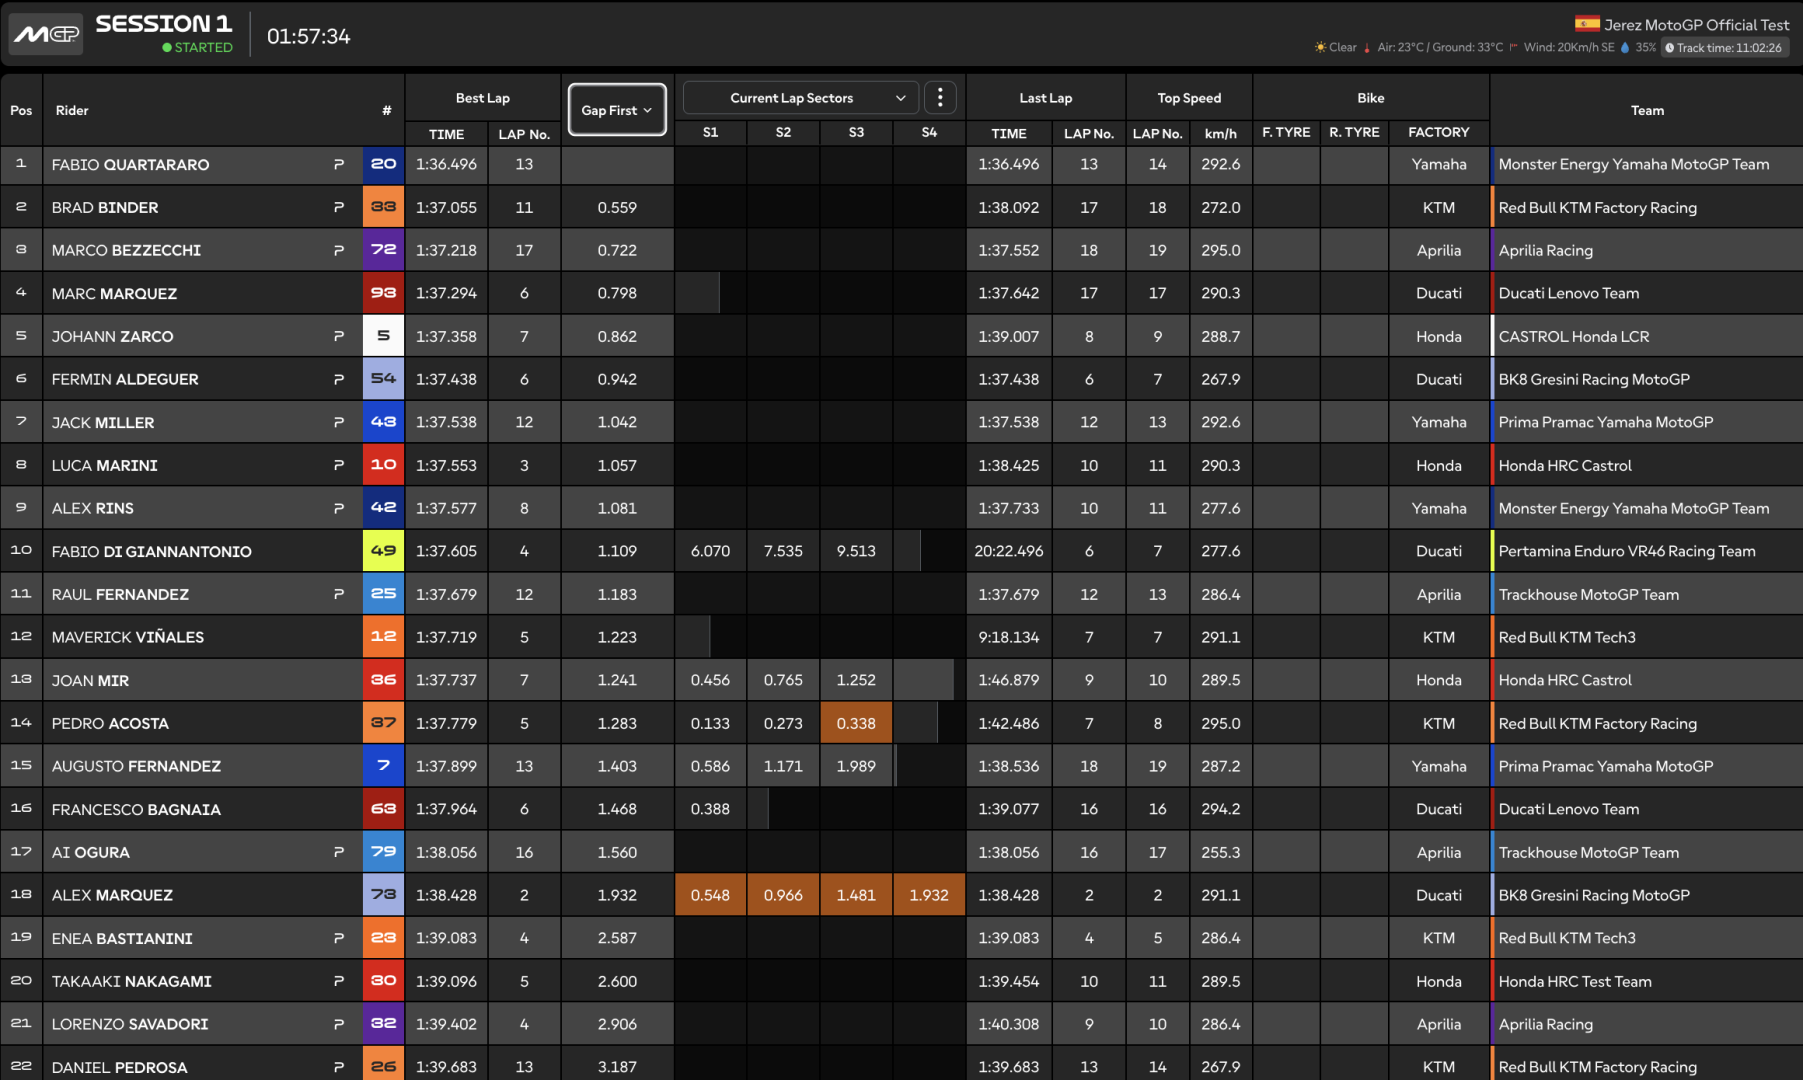Image resolution: width=1803 pixels, height=1080 pixels.
Task: Click pit icon in Daniel Pedrosa row
Action: tap(339, 1067)
